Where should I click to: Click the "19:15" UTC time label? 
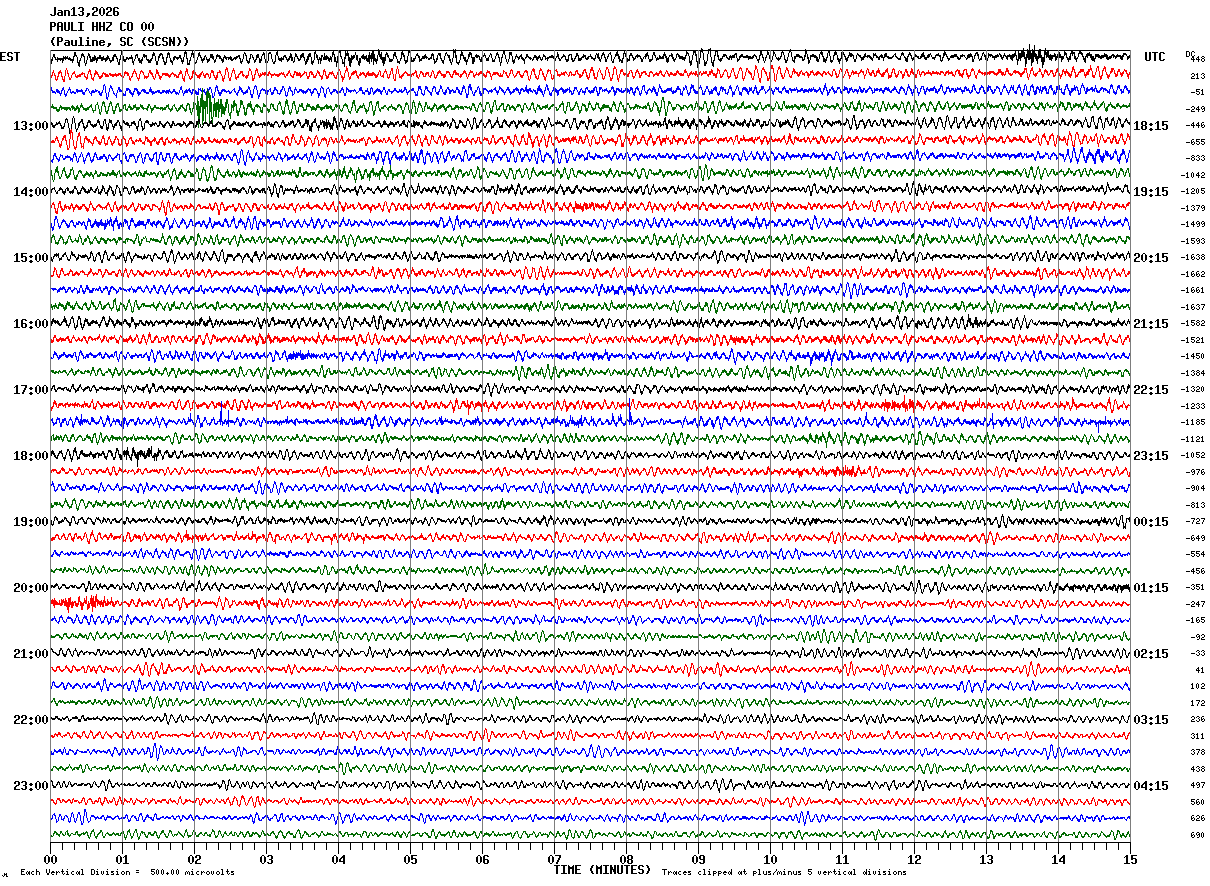pos(1151,192)
